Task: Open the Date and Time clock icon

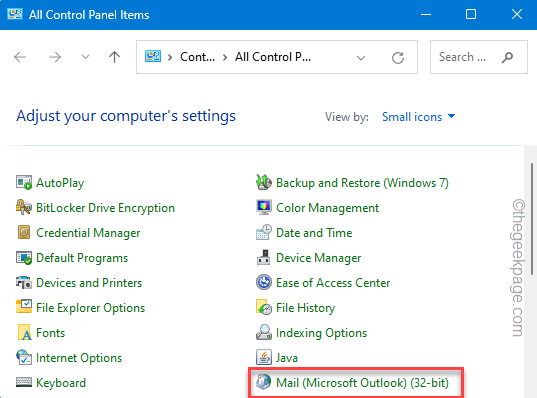Action: click(264, 232)
